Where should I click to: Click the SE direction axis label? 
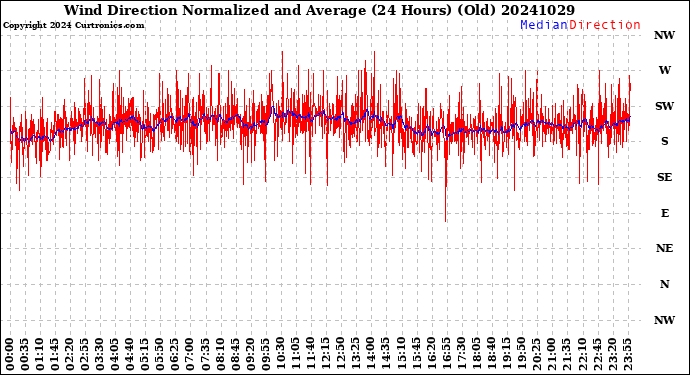664,177
